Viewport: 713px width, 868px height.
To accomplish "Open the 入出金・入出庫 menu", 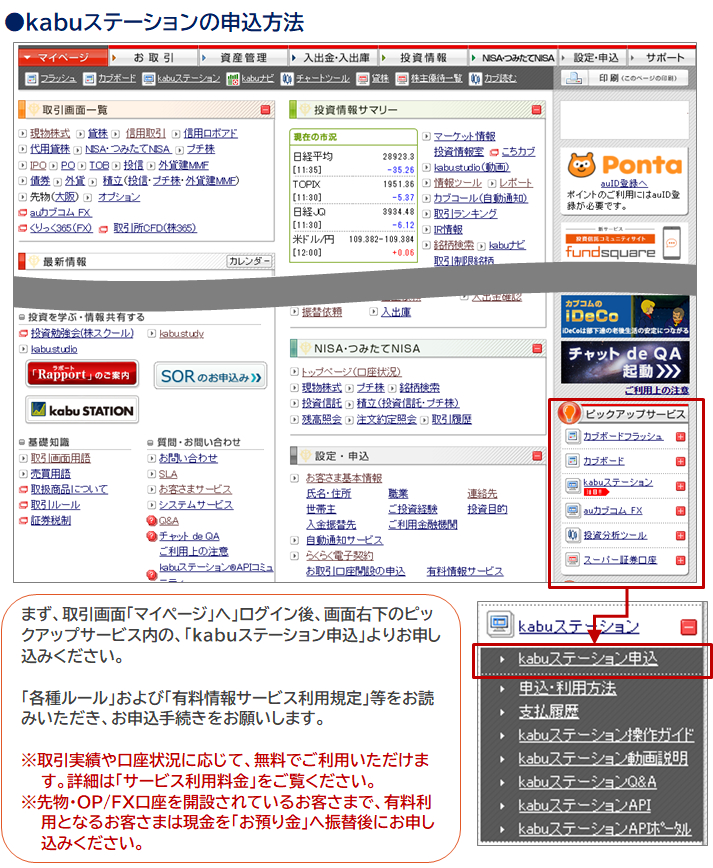I will coord(333,58).
